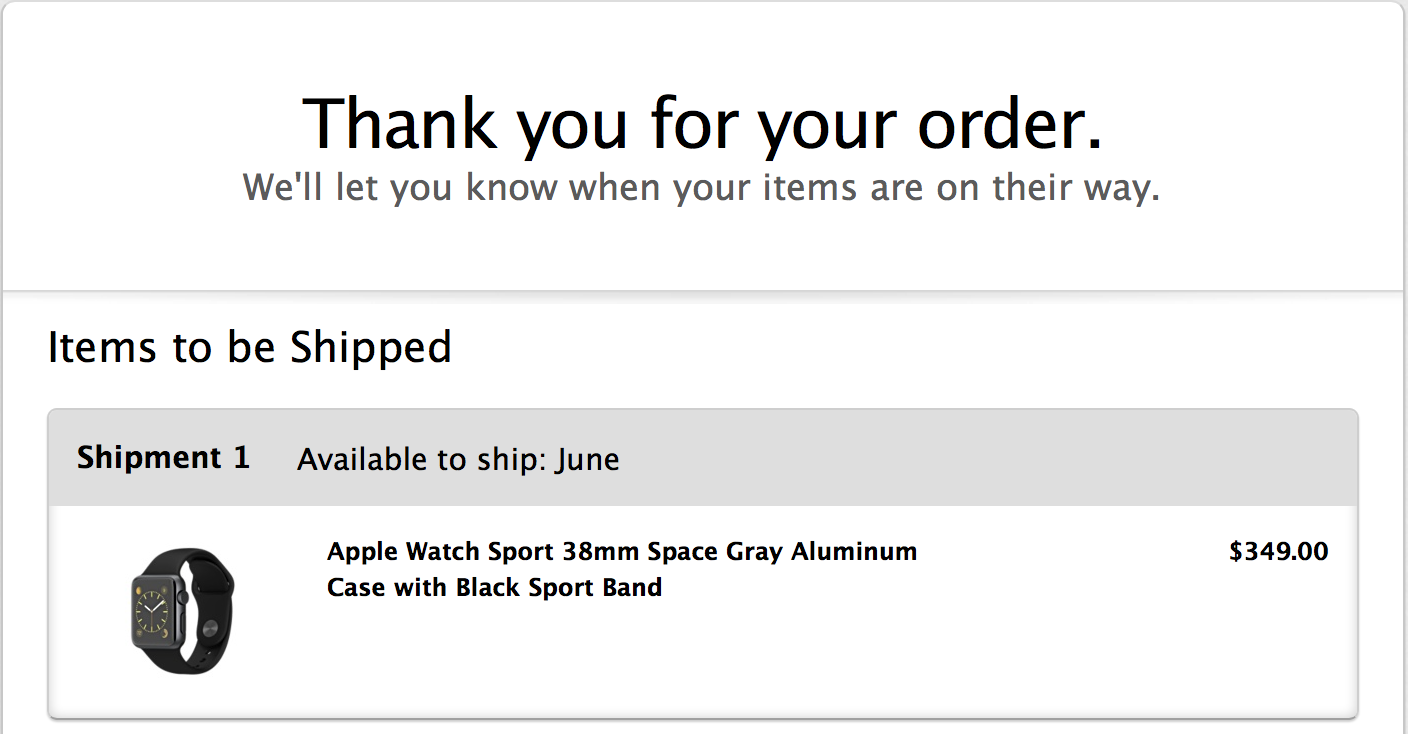The height and width of the screenshot is (734, 1408).
Task: Click the "Case with Black Sport Band" line
Action: (494, 587)
